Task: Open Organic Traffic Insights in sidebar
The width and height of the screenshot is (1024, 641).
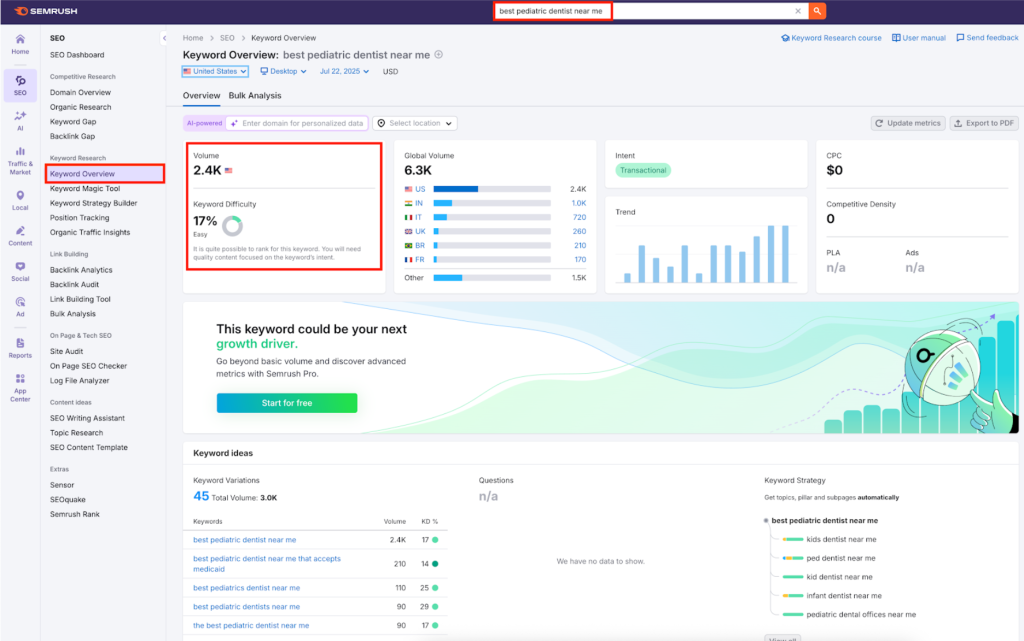Action: [x=90, y=232]
